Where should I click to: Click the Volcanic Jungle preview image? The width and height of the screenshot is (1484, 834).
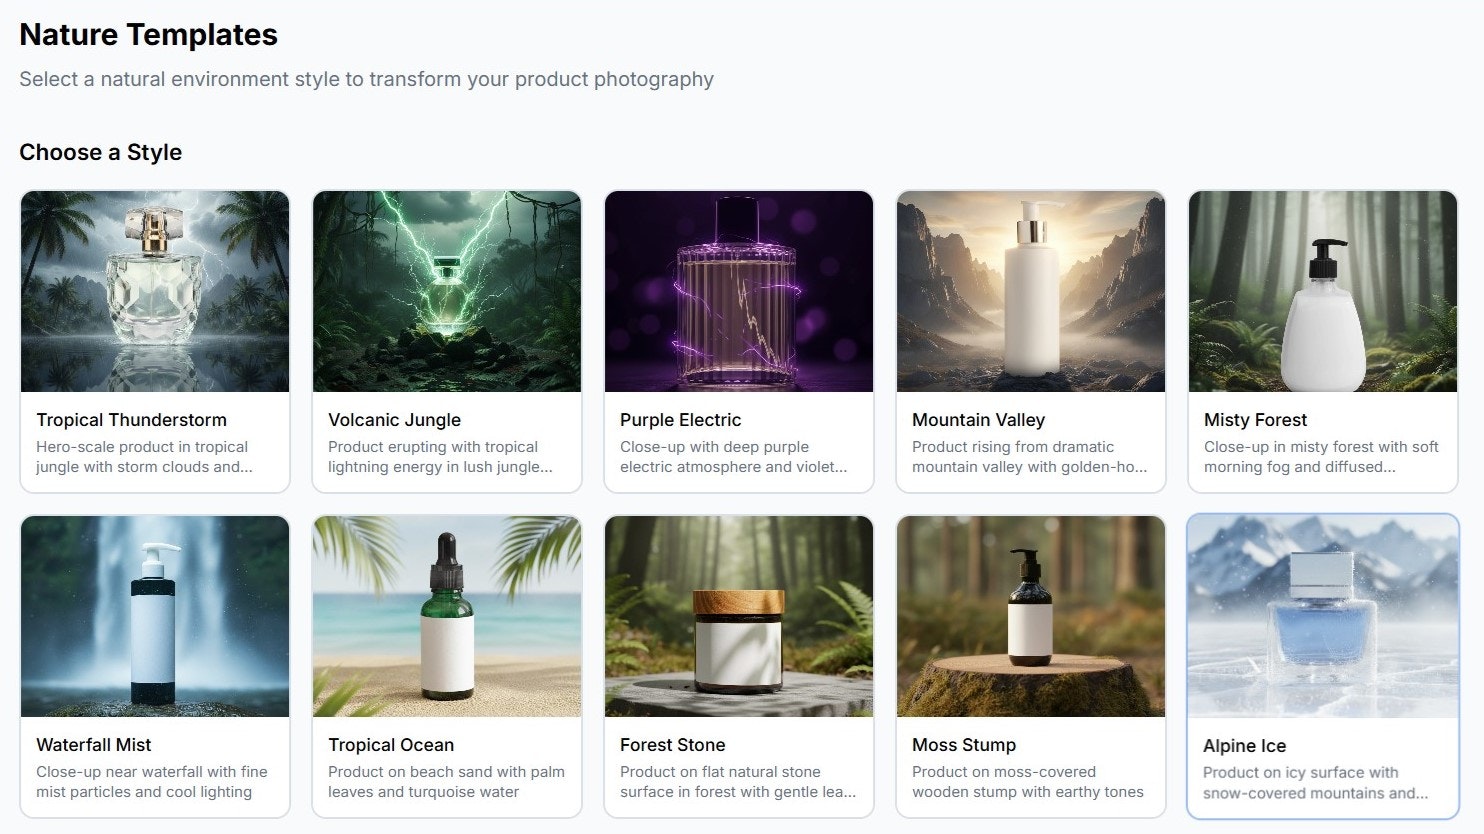[446, 291]
